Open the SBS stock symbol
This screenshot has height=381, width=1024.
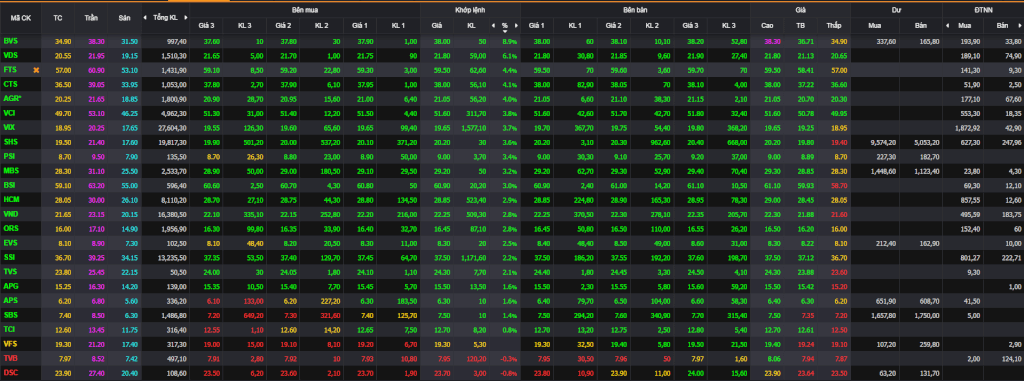pos(10,314)
